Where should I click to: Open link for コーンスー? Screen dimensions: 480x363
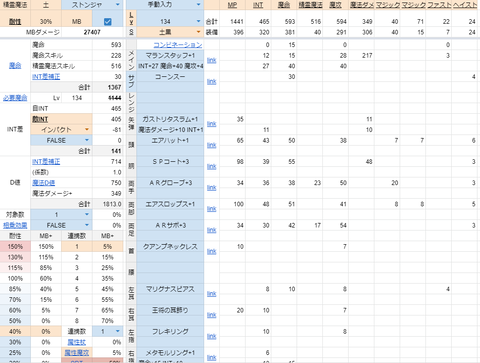pos(212,82)
